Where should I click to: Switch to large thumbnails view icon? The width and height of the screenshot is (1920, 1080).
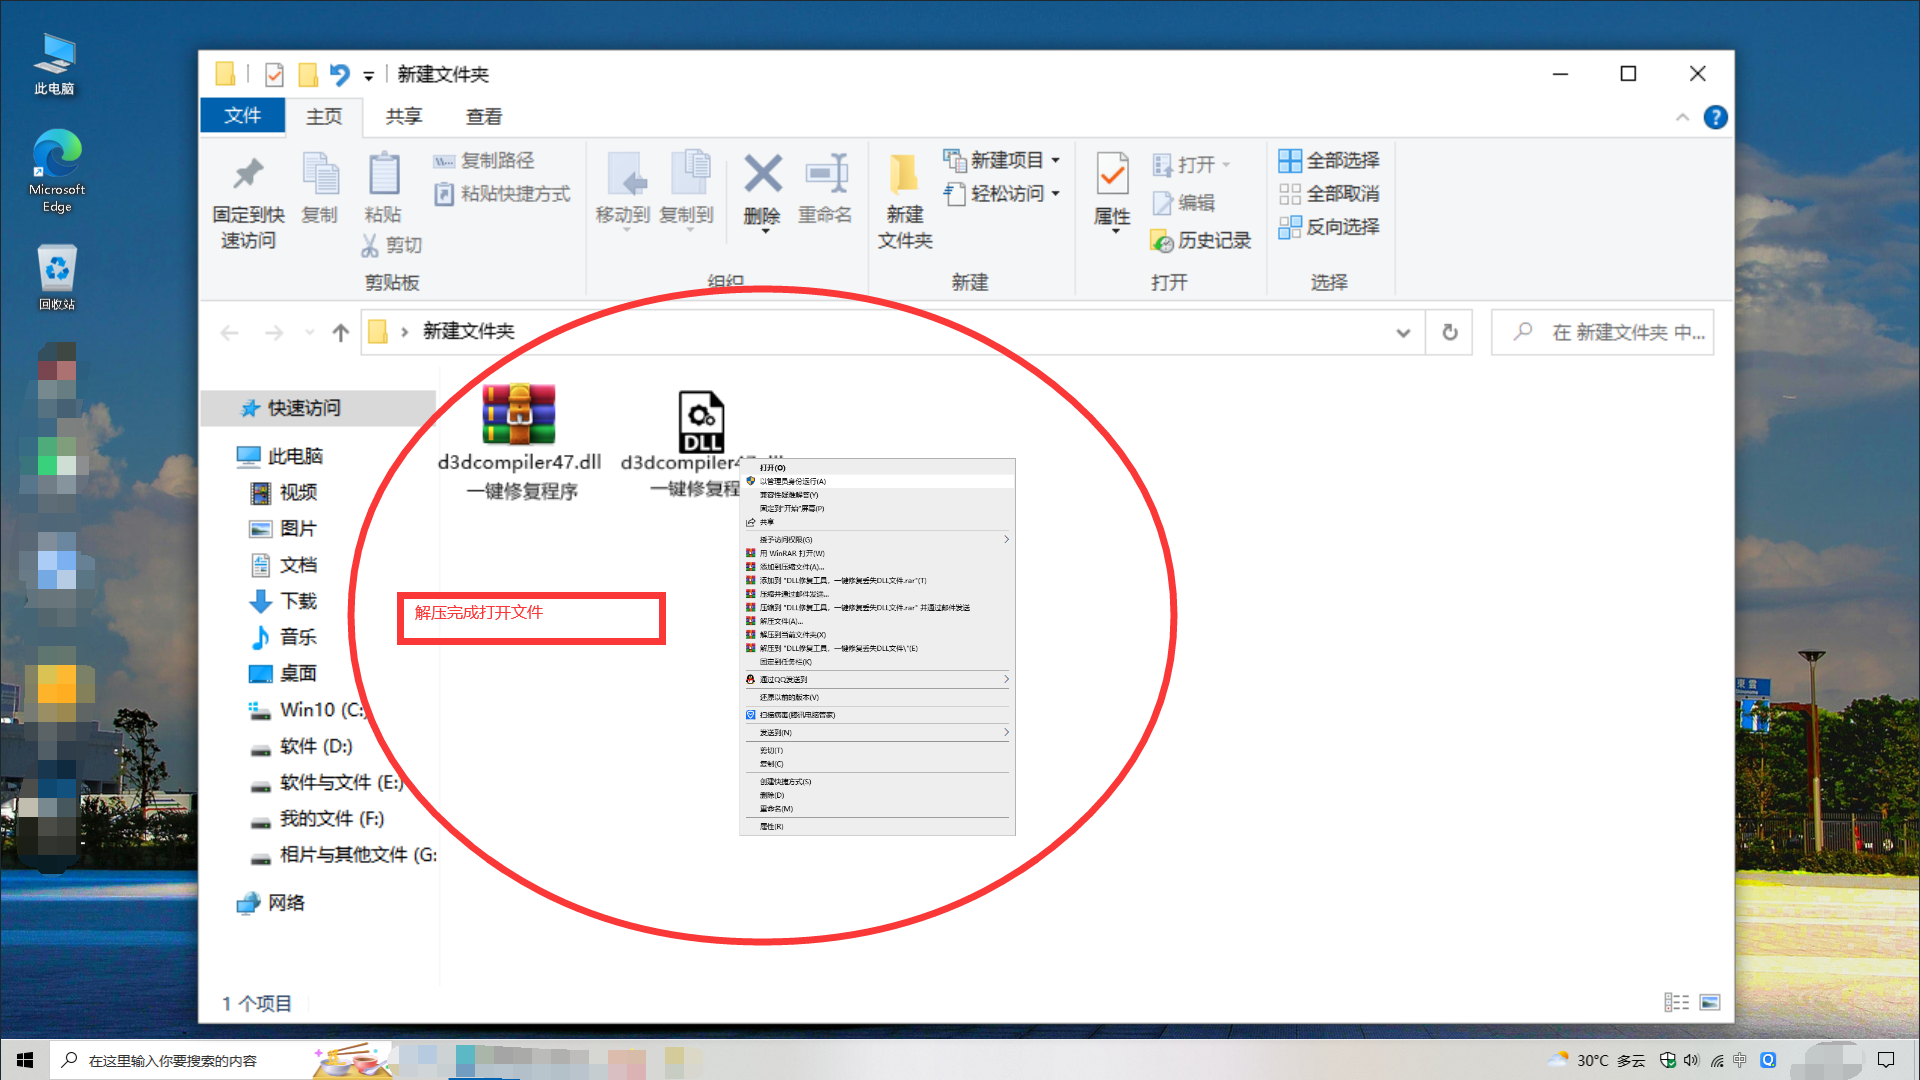(1710, 1002)
